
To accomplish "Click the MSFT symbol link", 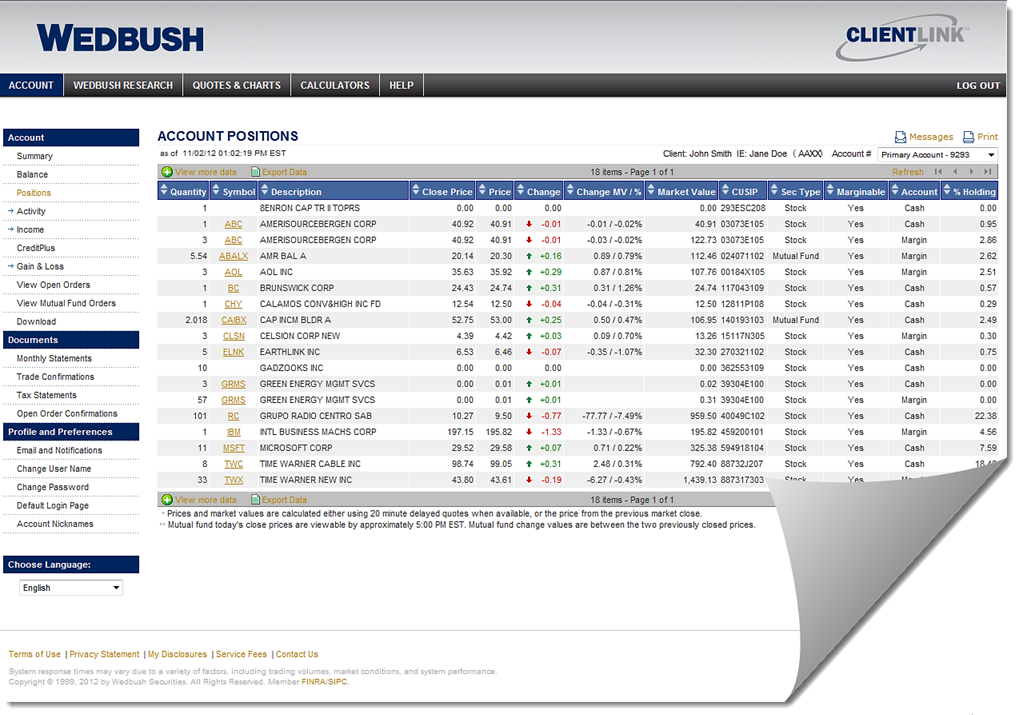I will tap(233, 448).
